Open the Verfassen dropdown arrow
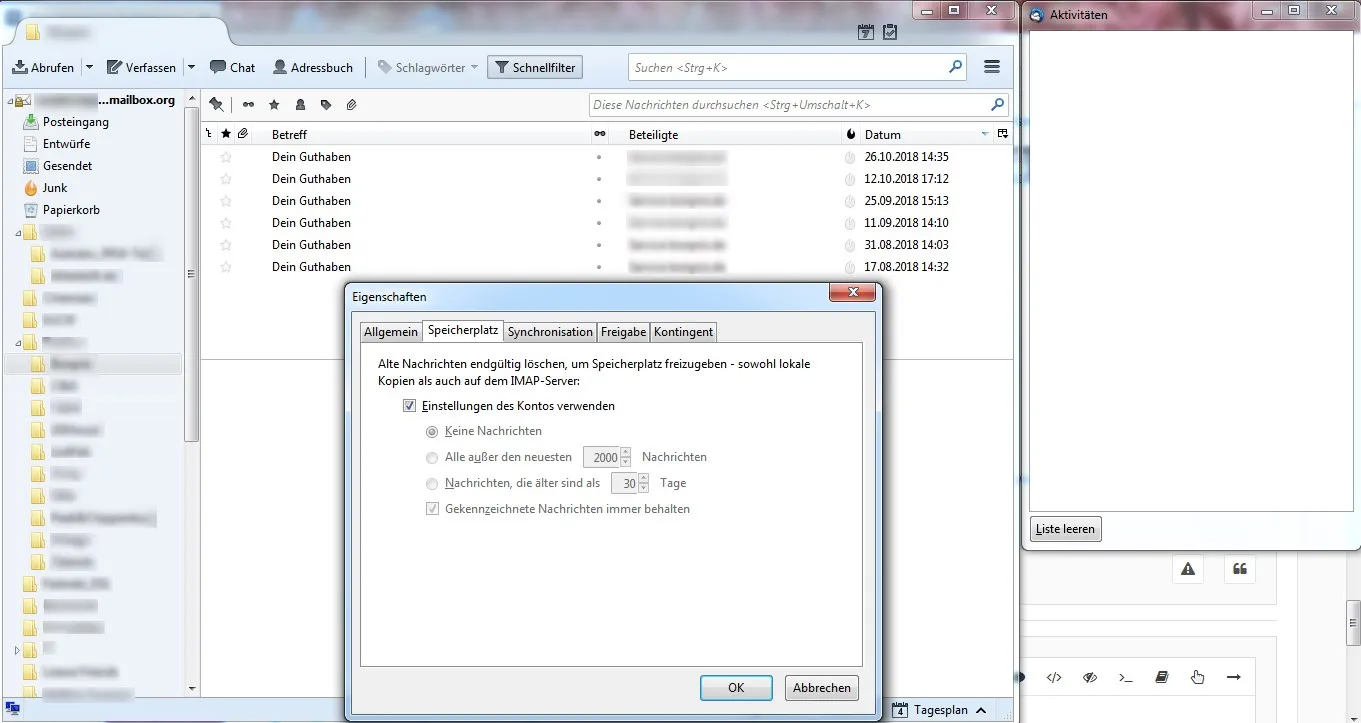Viewport: 1361px width, 723px height. (191, 67)
